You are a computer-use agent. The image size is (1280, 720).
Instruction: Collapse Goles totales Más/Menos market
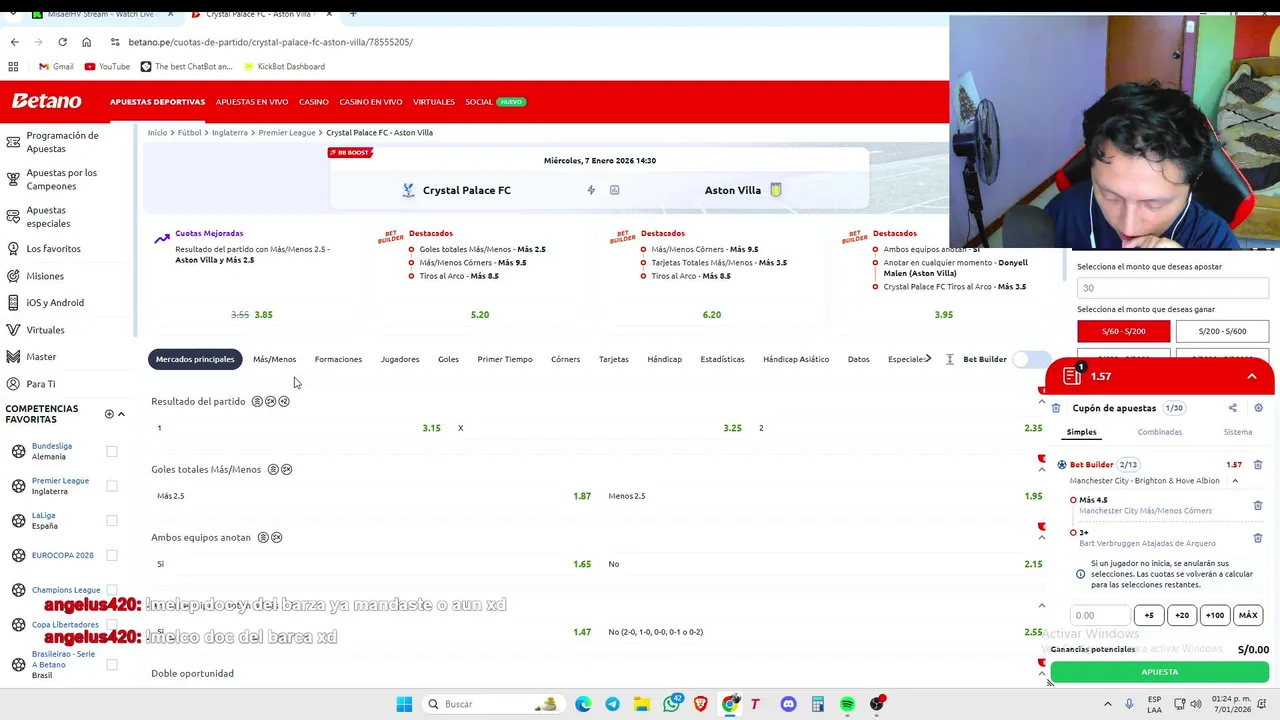(1041, 470)
